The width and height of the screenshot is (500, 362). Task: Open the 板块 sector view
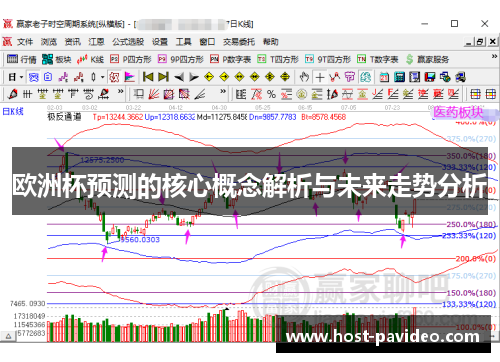(57, 59)
